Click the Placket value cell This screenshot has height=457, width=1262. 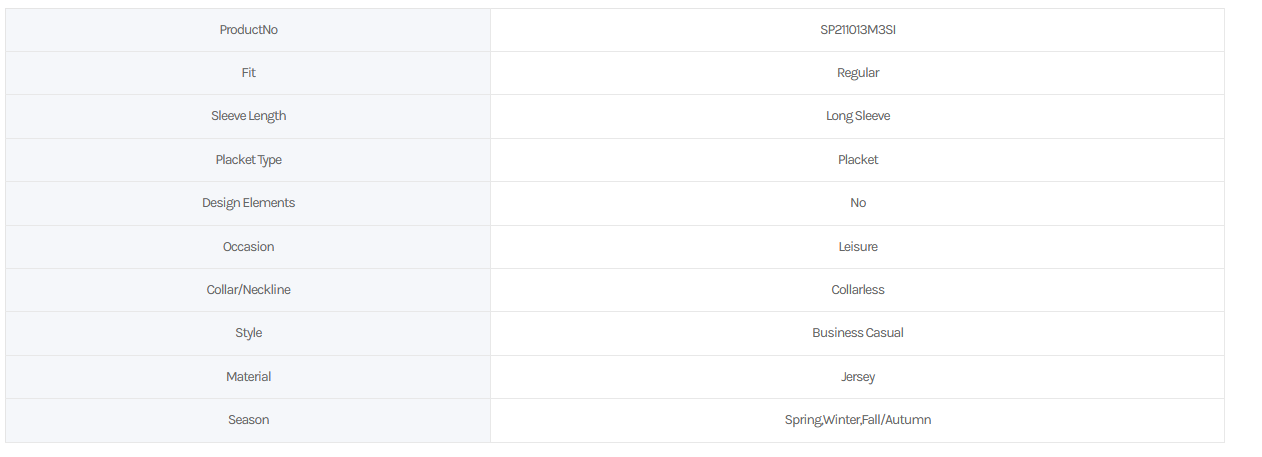tap(857, 160)
